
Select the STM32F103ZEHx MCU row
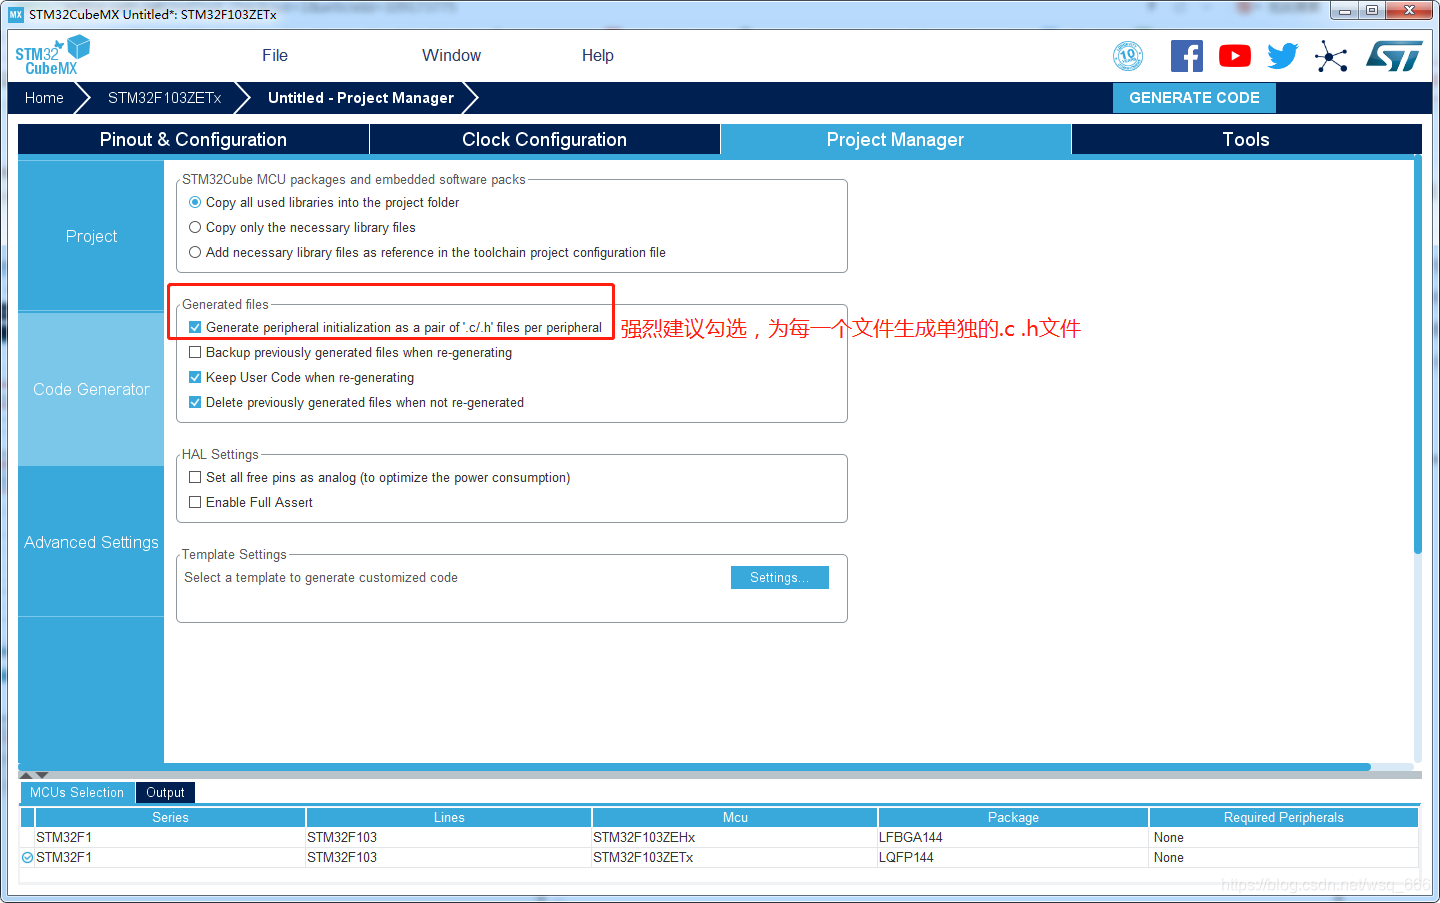[x=719, y=837]
